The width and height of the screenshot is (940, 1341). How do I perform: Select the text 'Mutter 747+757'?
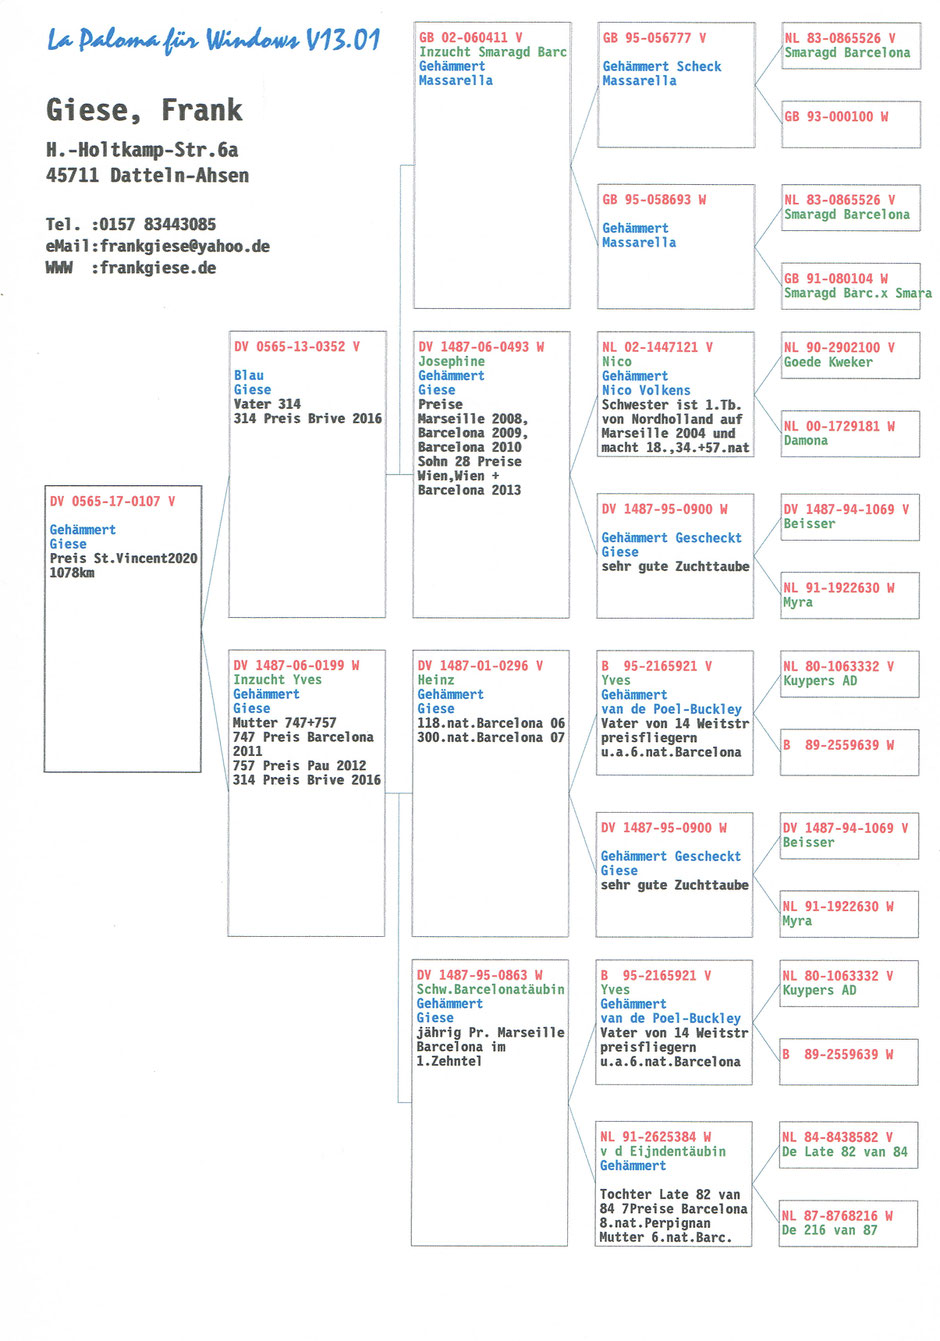pos(285,723)
